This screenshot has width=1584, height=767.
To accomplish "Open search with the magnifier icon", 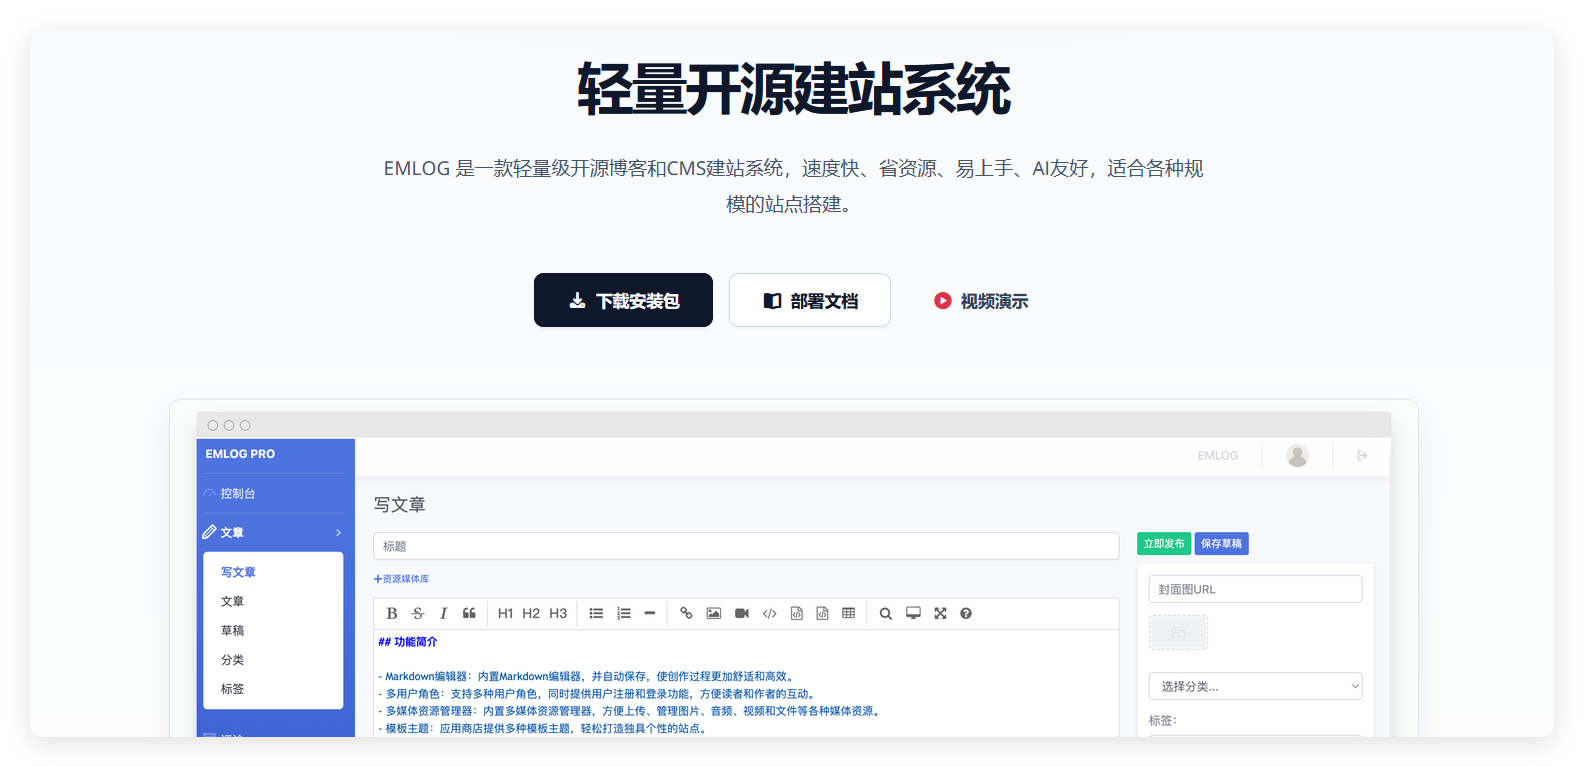I will point(885,613).
